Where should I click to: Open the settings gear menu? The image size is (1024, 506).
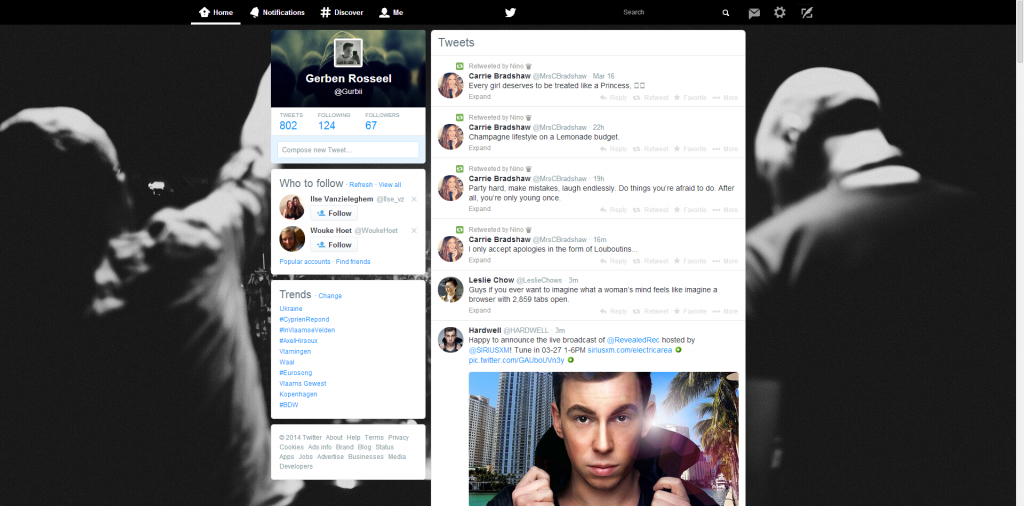coord(780,12)
